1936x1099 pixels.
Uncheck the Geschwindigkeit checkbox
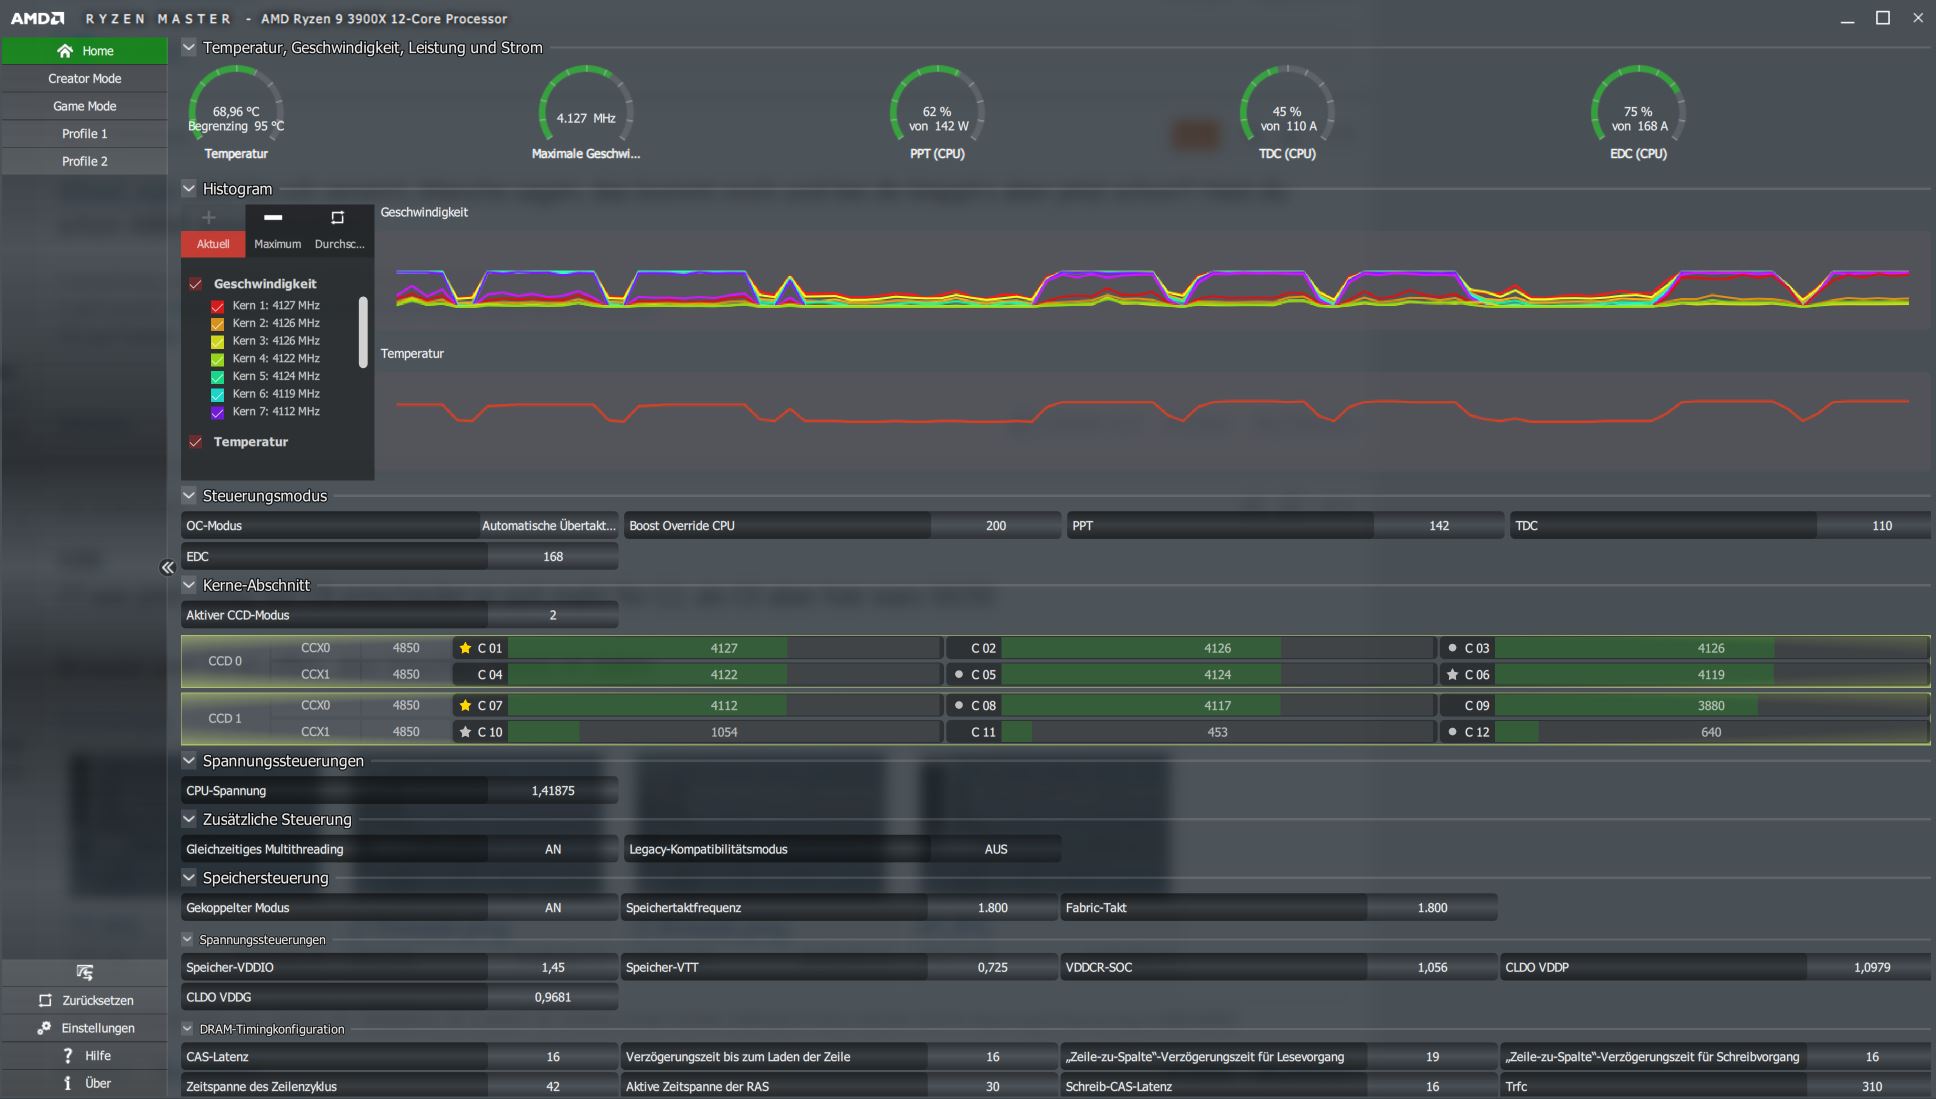coord(196,284)
